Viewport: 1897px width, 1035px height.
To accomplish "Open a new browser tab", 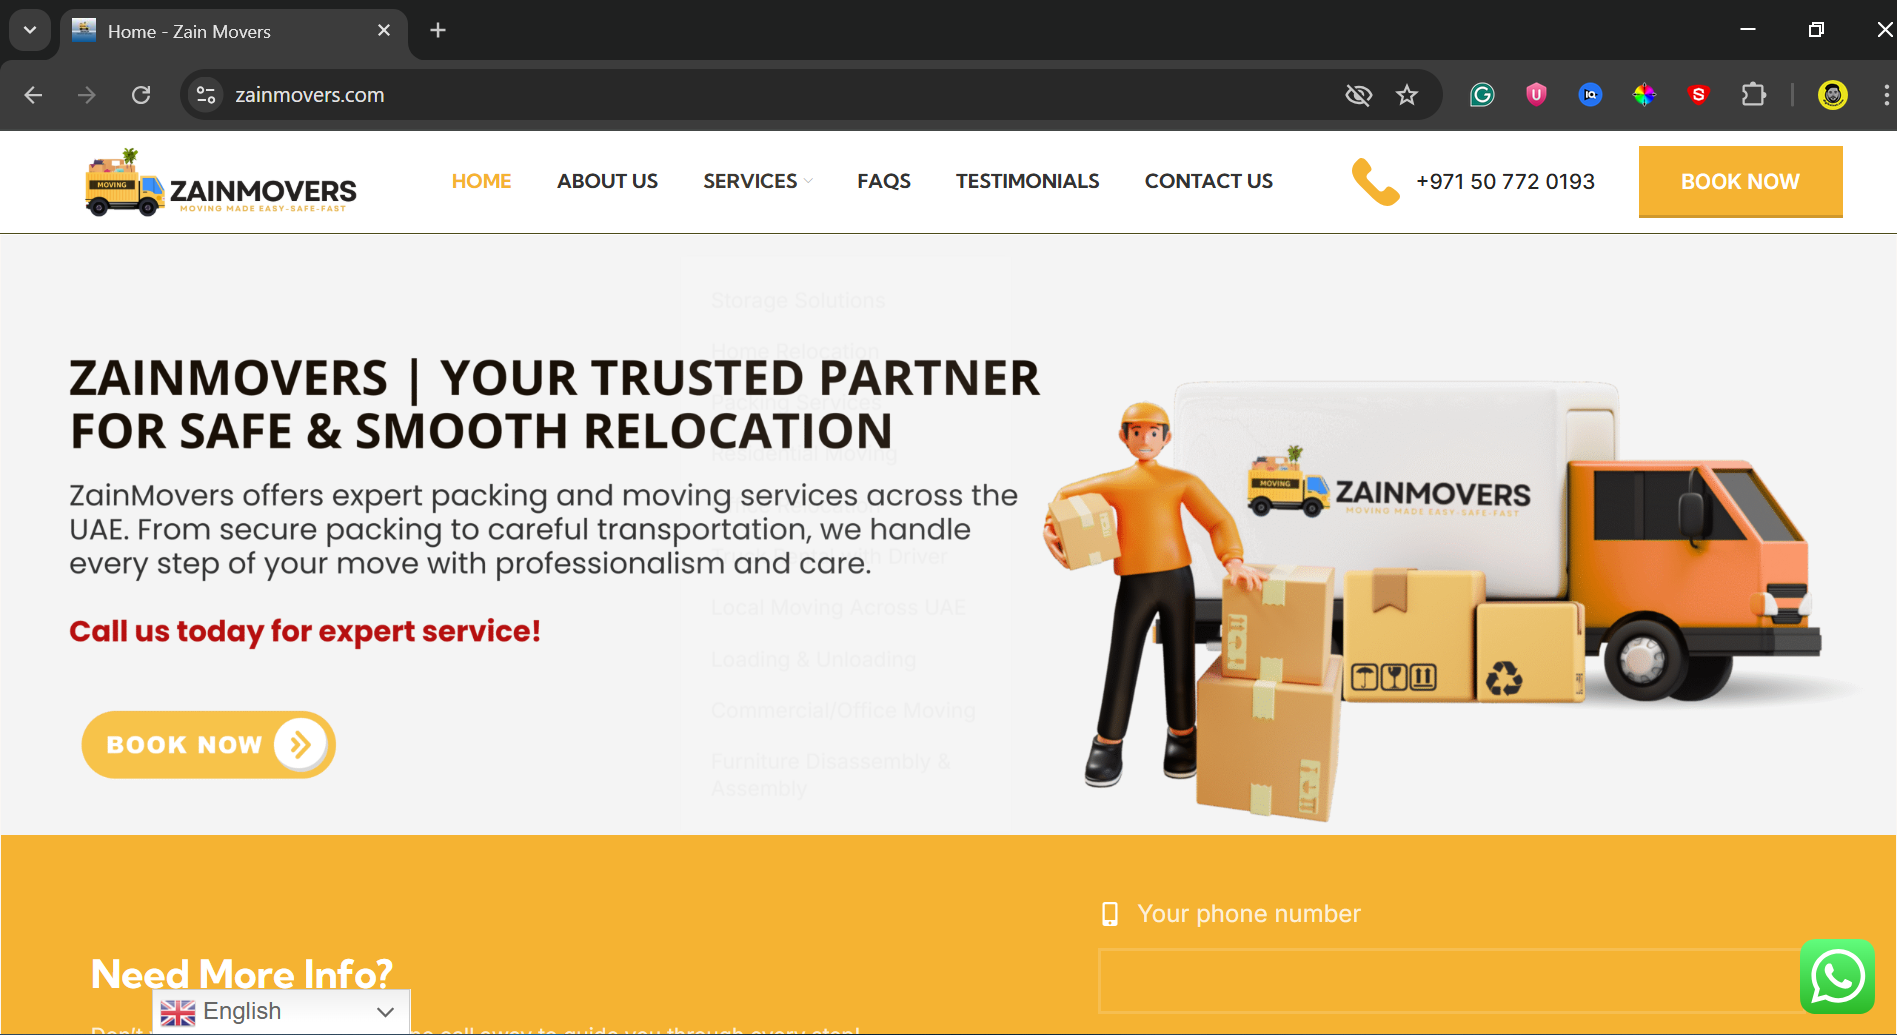I will 438,30.
